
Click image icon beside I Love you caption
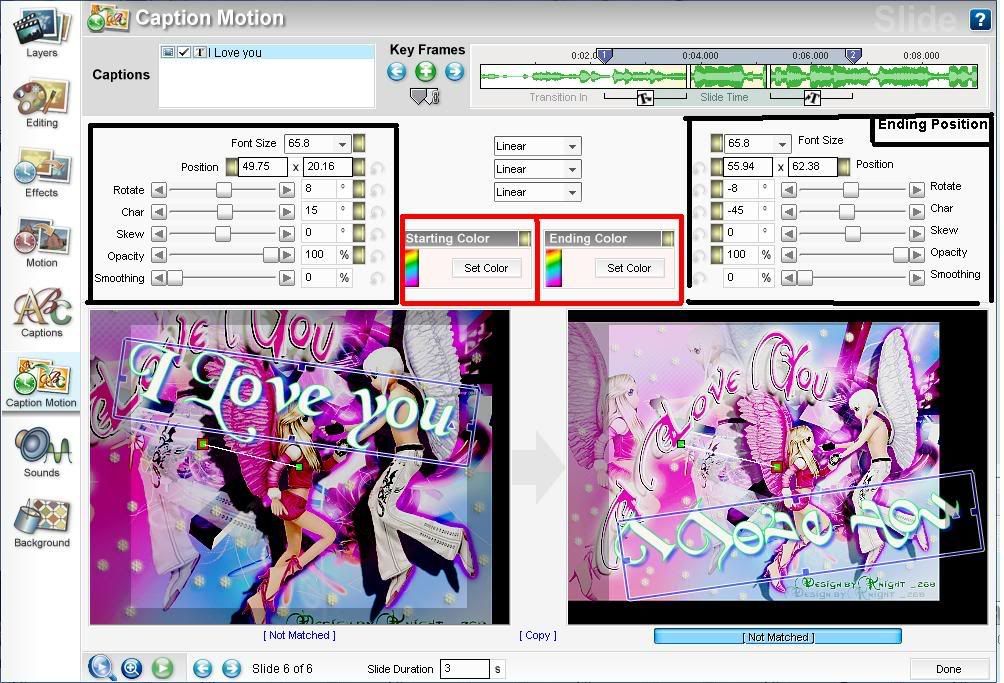(x=168, y=52)
